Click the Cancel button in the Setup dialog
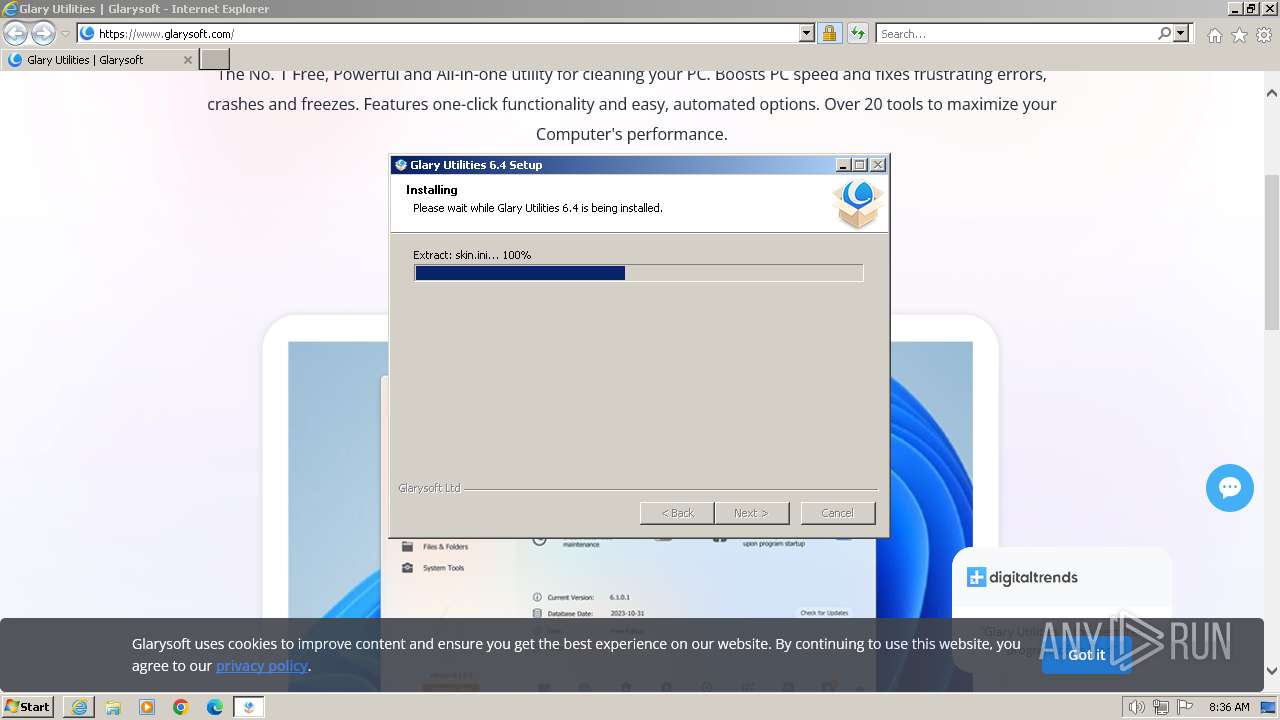Screen dimensions: 1280x720 coord(838,513)
